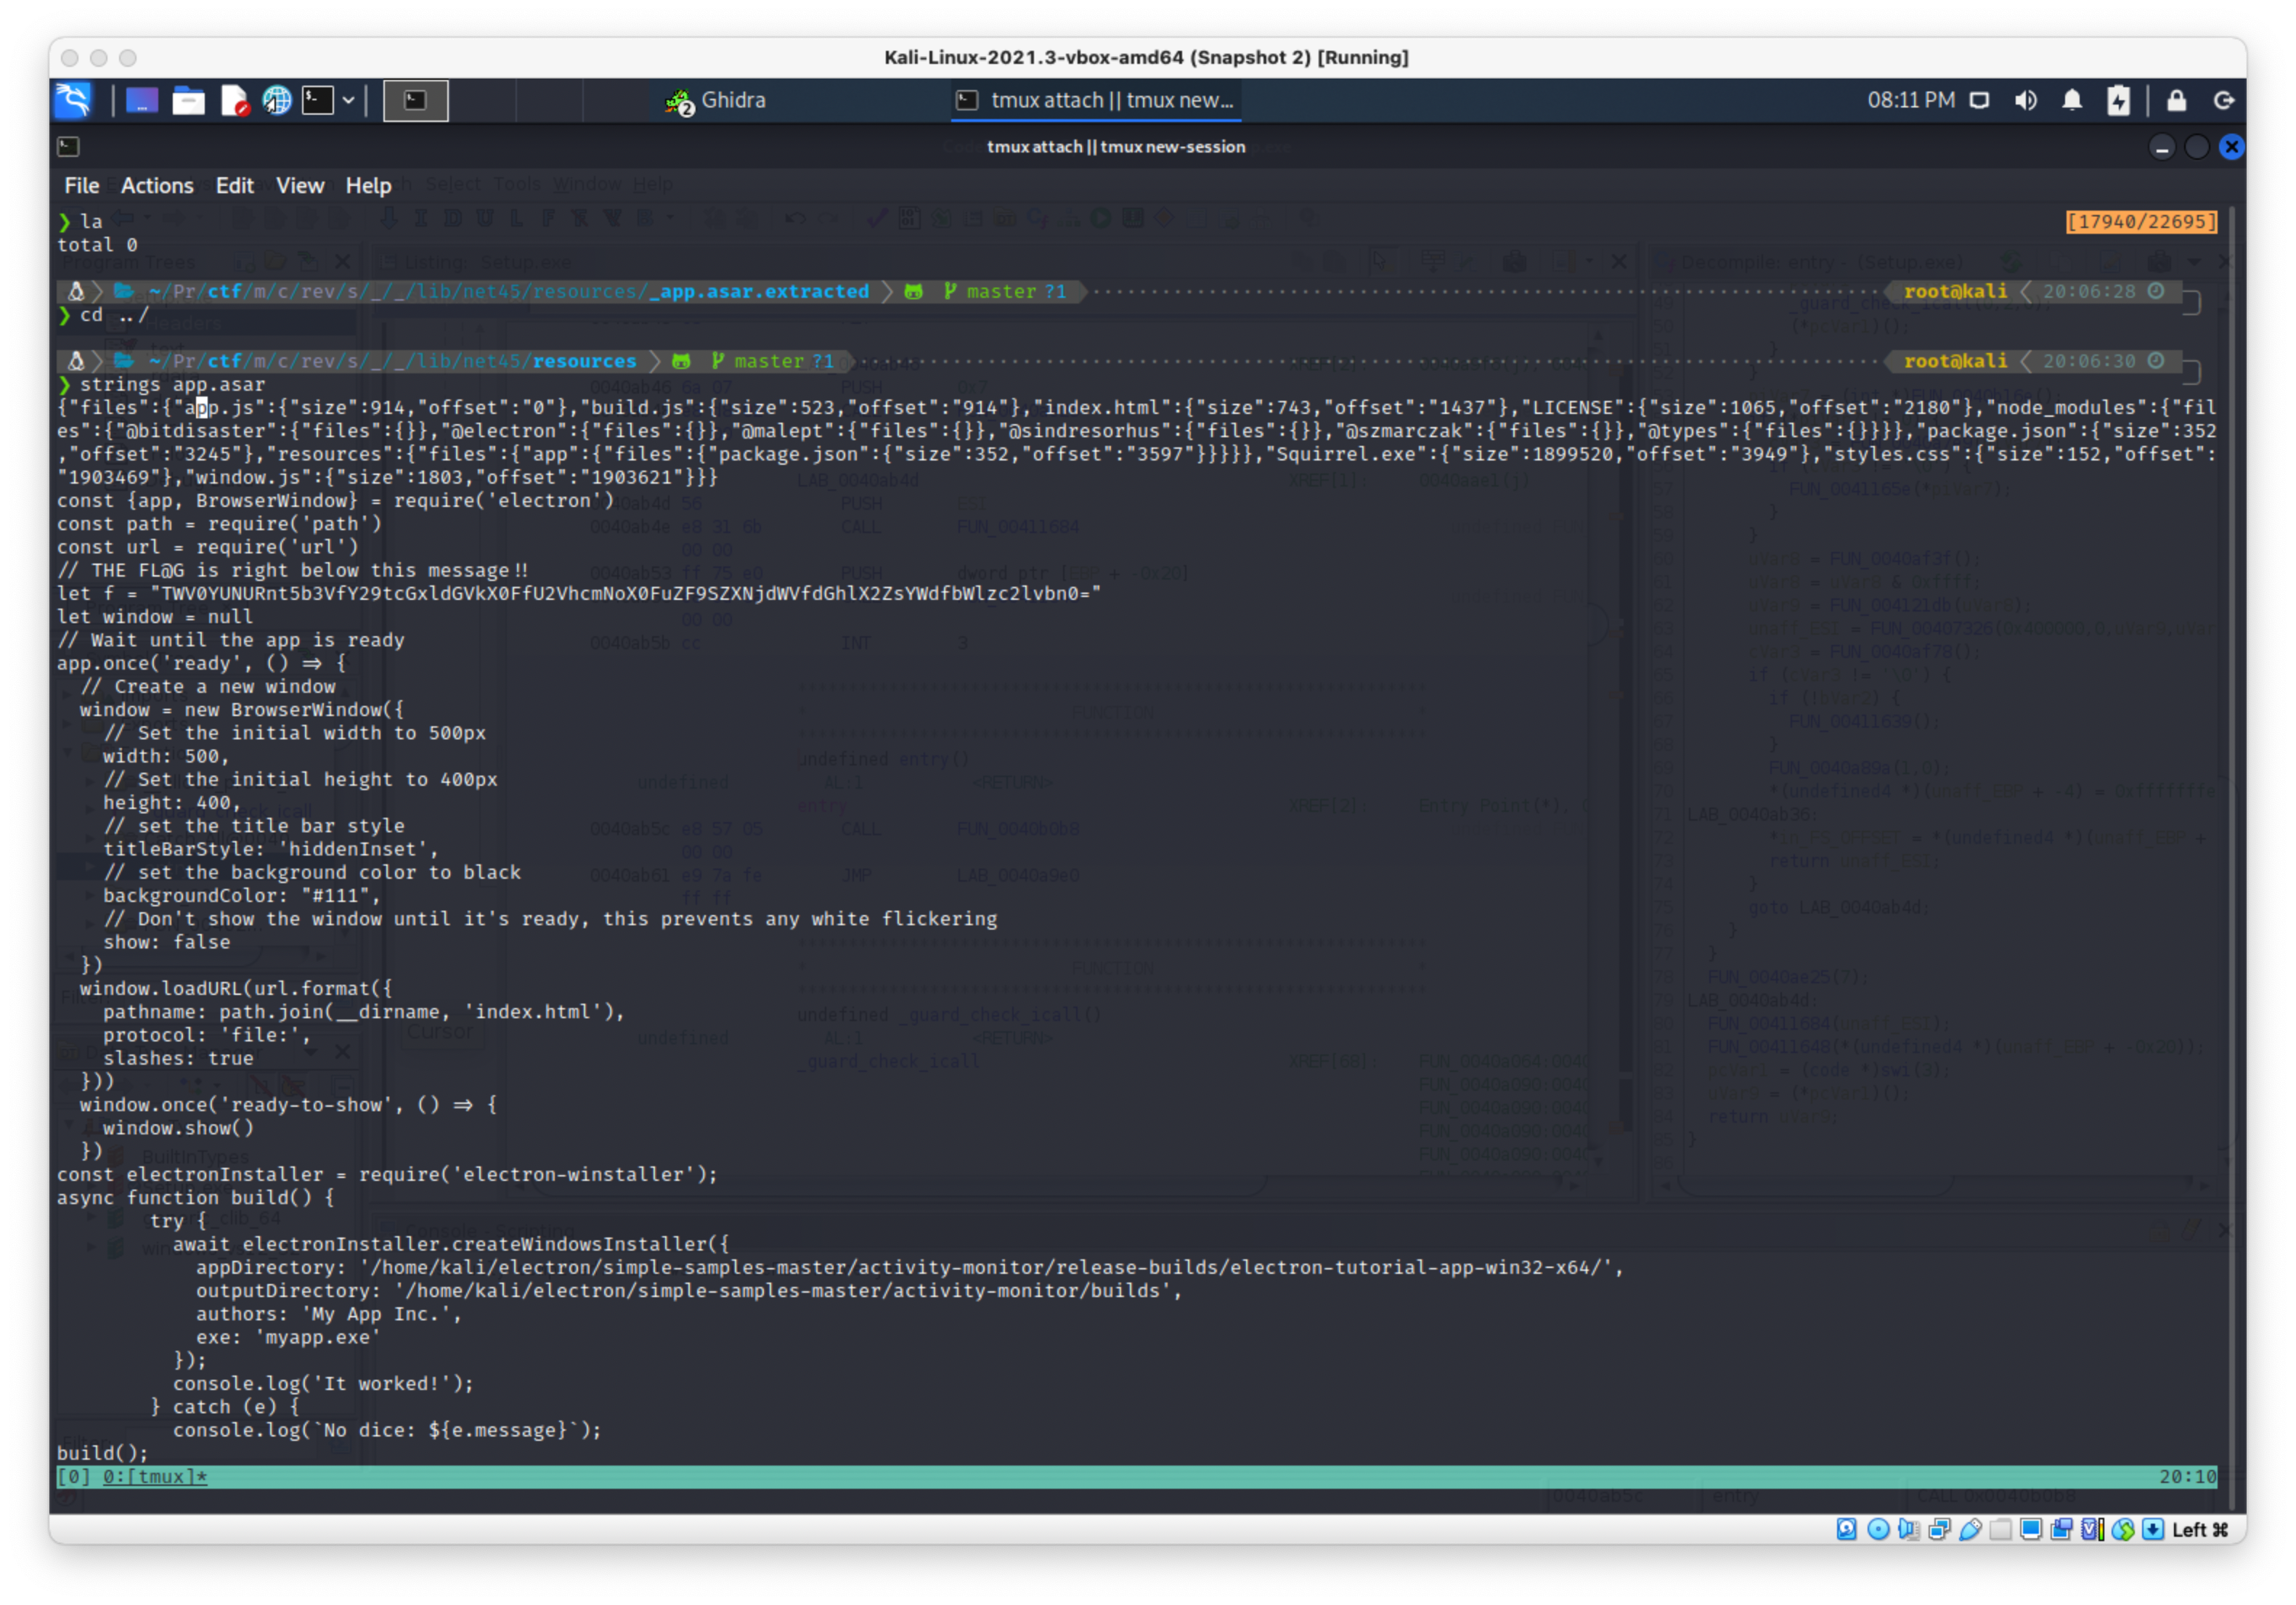Screen dimensions: 2296x1605
Task: Click the 'build();' last line
Action: 102,1453
